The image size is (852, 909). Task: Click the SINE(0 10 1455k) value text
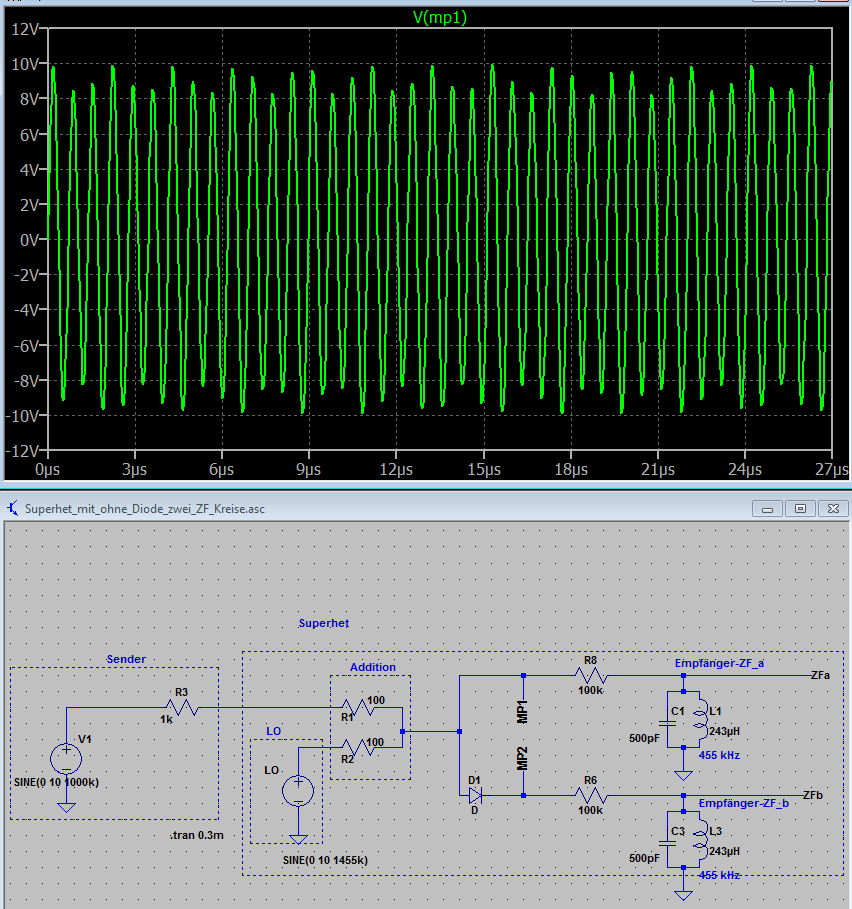coord(326,860)
